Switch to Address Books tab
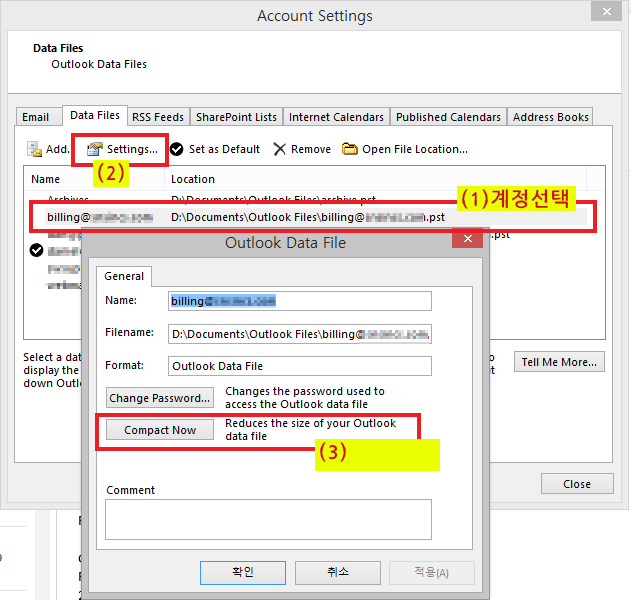Screen dimensions: 631x600 pos(550,117)
